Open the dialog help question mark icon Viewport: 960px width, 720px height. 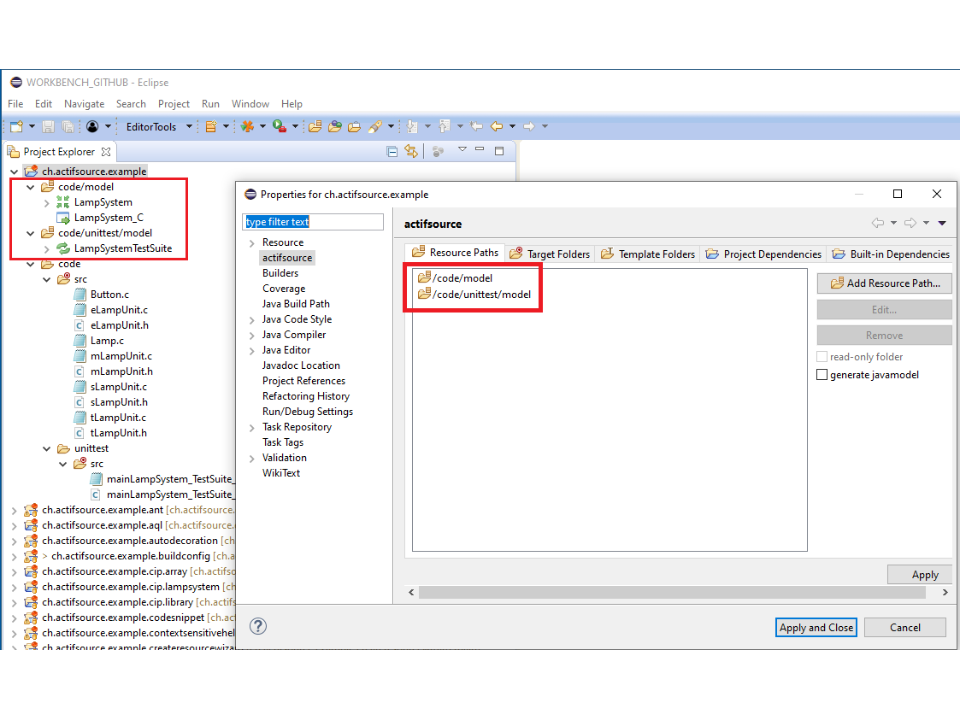[258, 627]
